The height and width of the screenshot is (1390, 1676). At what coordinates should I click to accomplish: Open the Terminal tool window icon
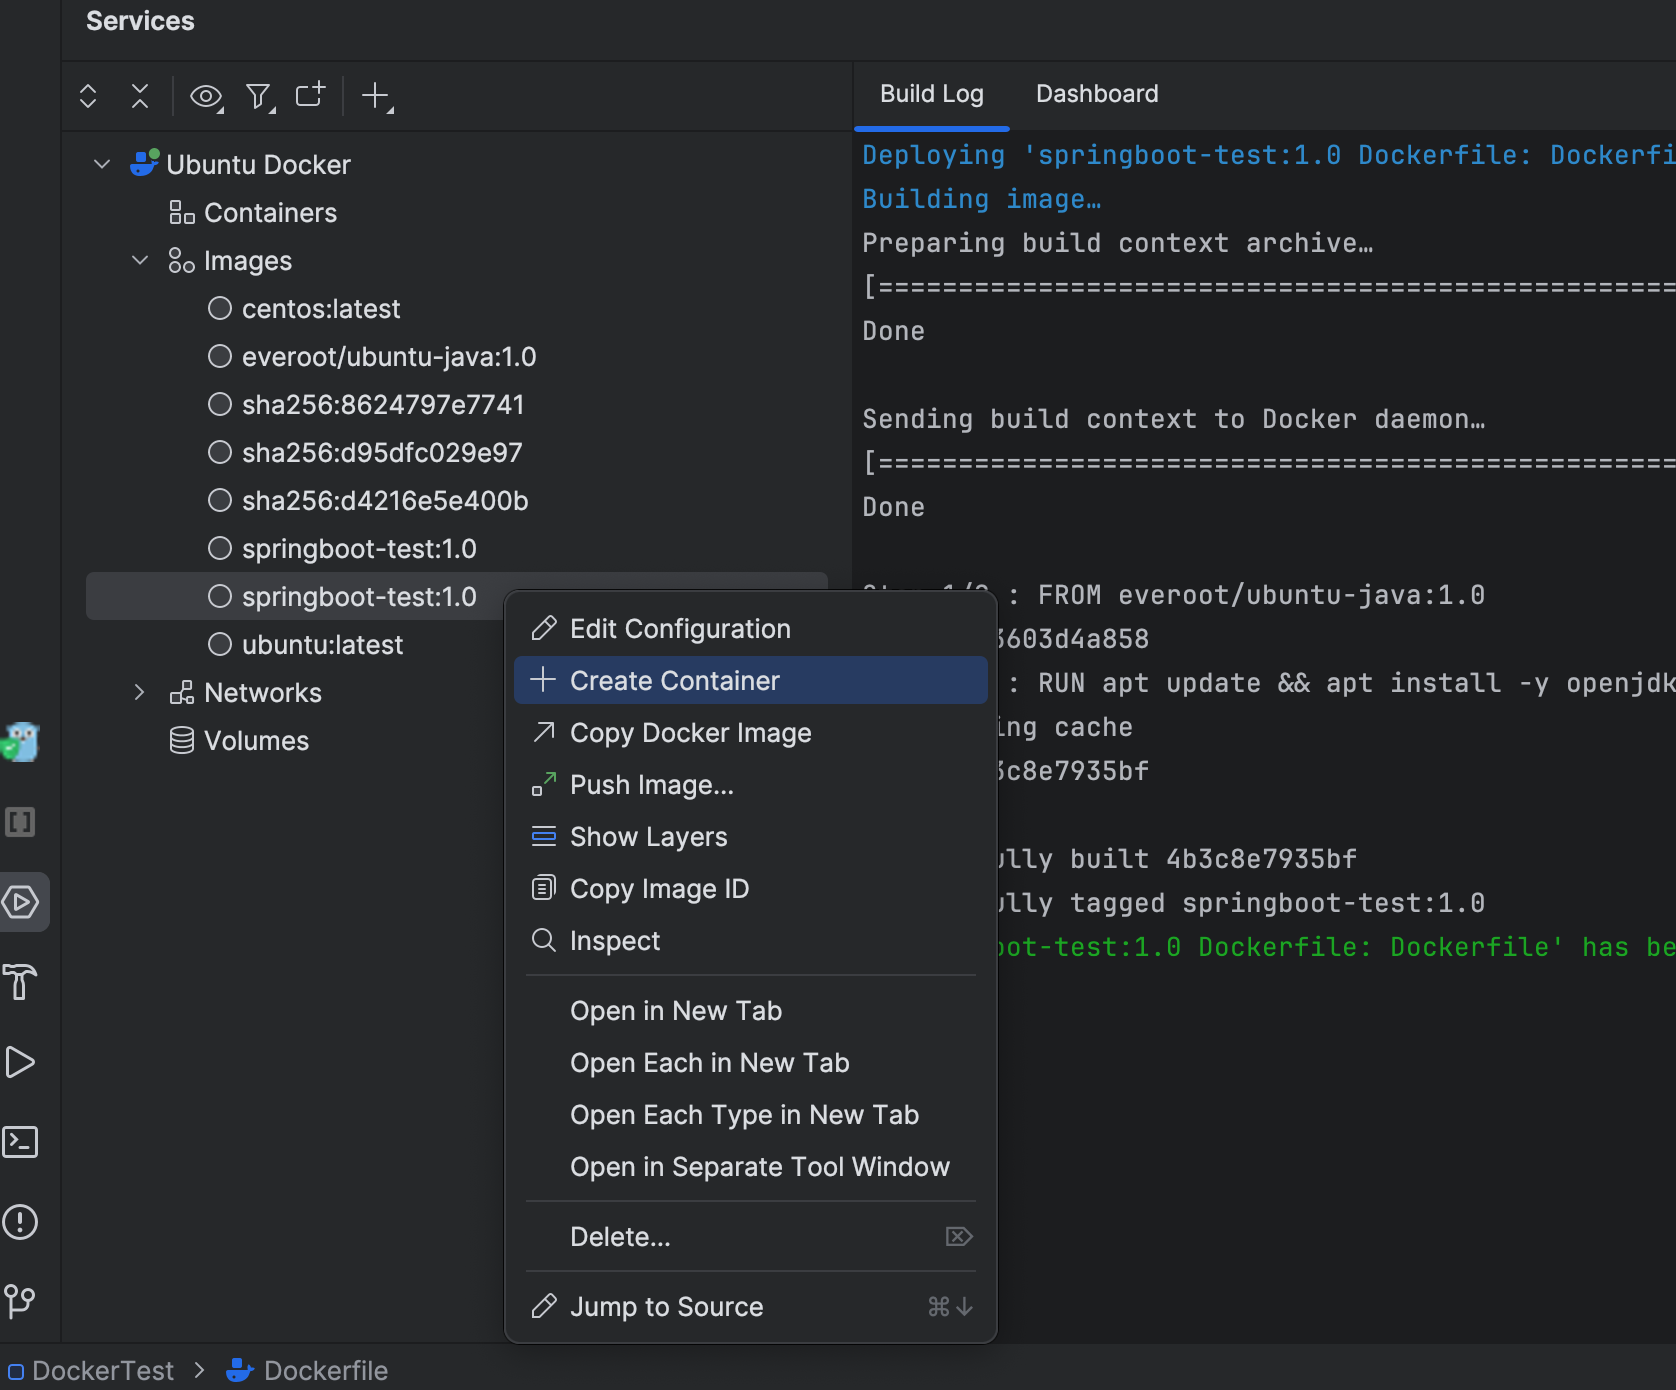(x=20, y=1142)
